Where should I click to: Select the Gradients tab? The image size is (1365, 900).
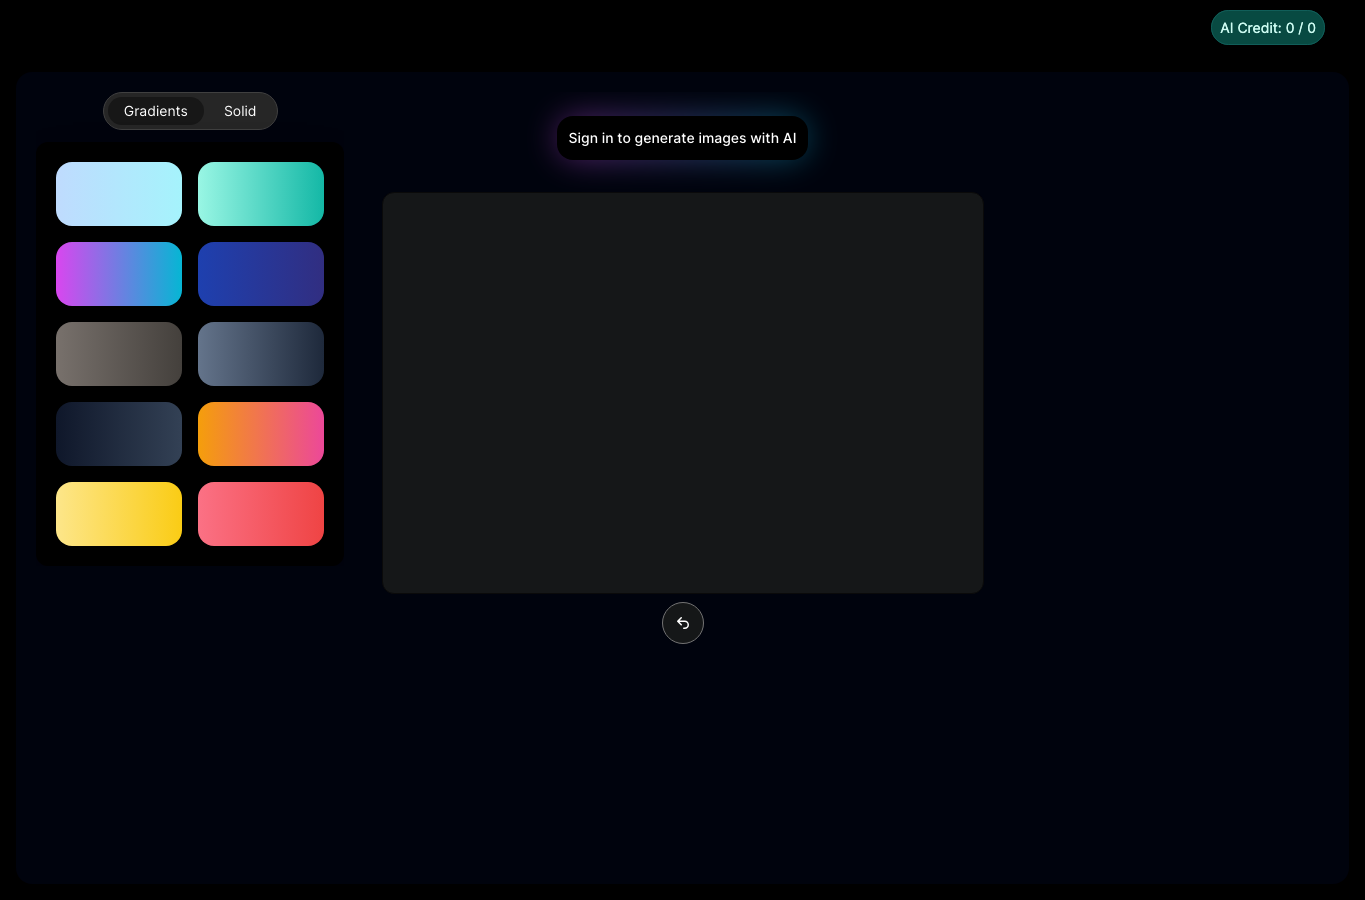click(156, 111)
